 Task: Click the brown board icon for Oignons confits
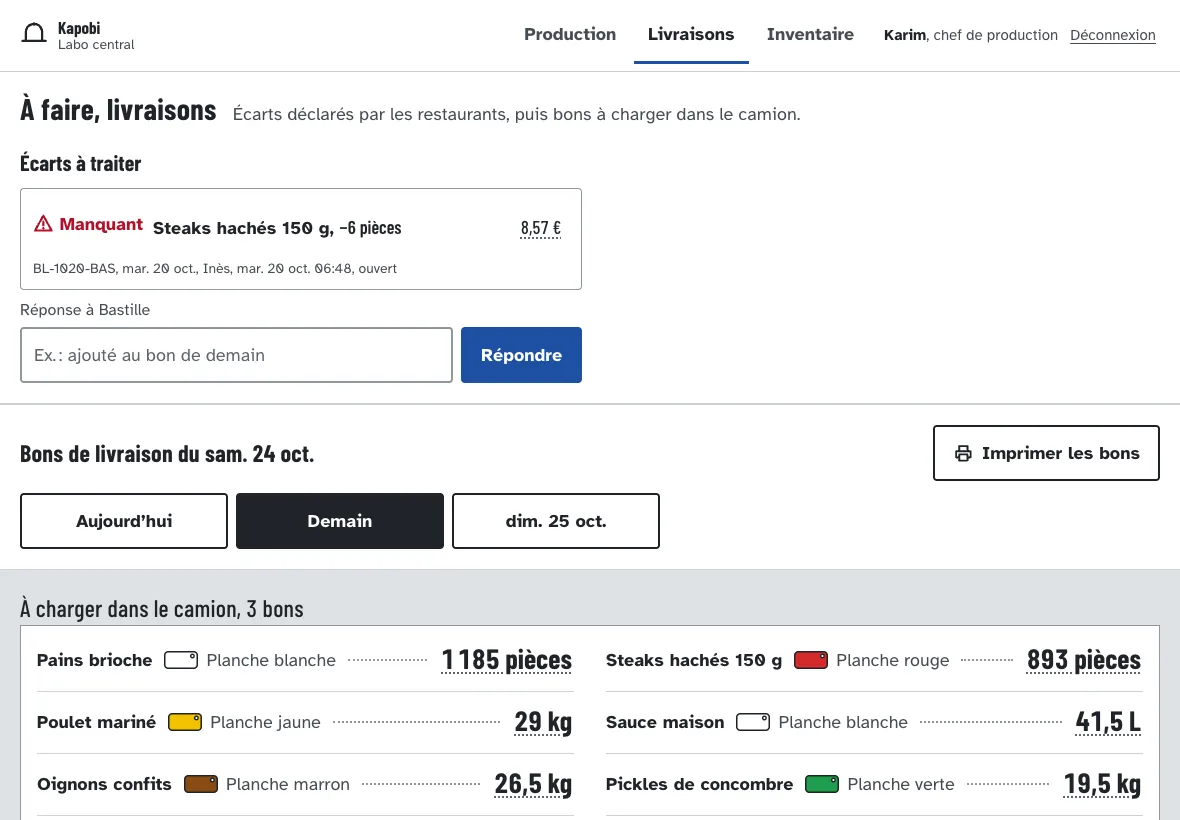tap(200, 784)
